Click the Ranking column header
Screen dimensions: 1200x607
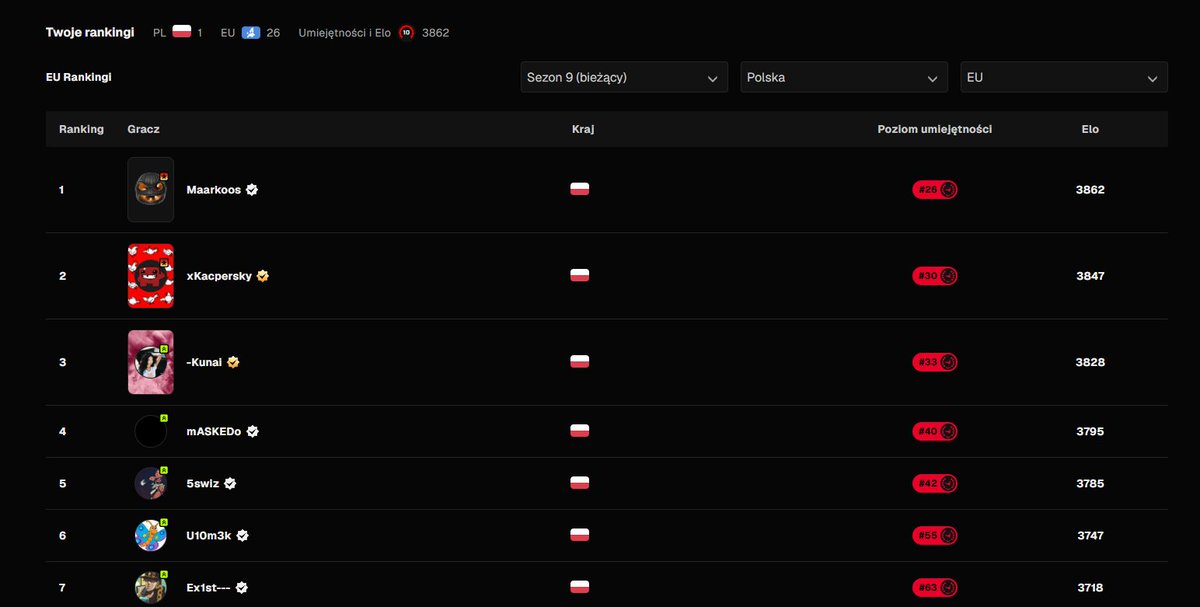coord(81,129)
